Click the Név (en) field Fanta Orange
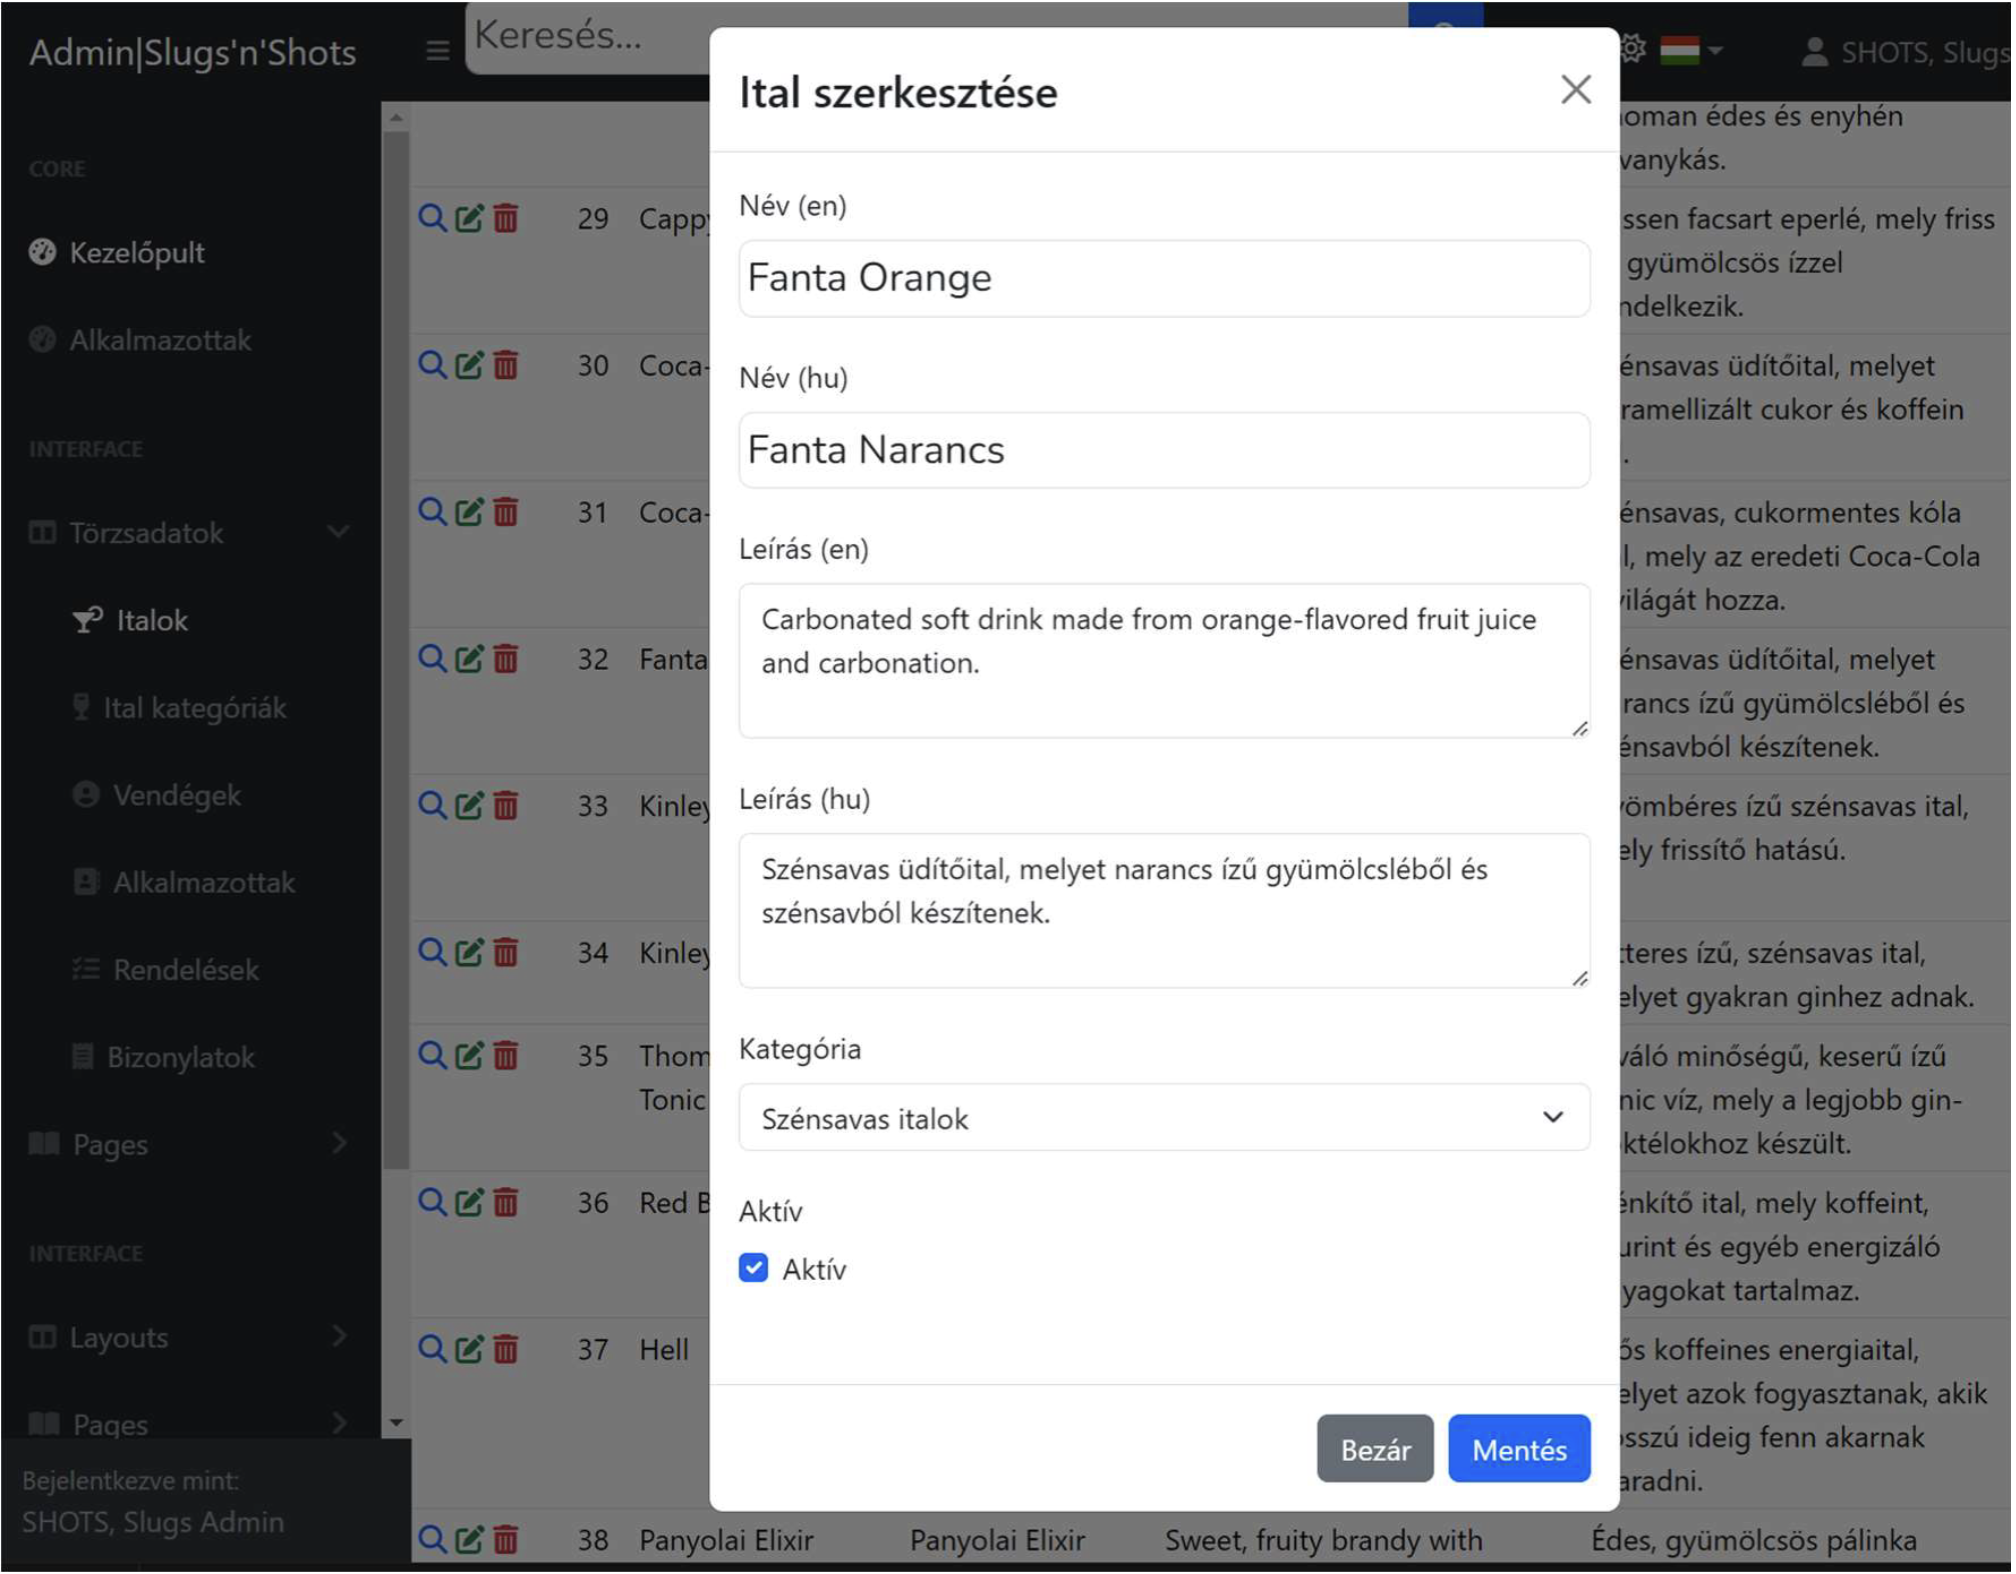Screen dimensions: 2016x1574 (x=1166, y=279)
